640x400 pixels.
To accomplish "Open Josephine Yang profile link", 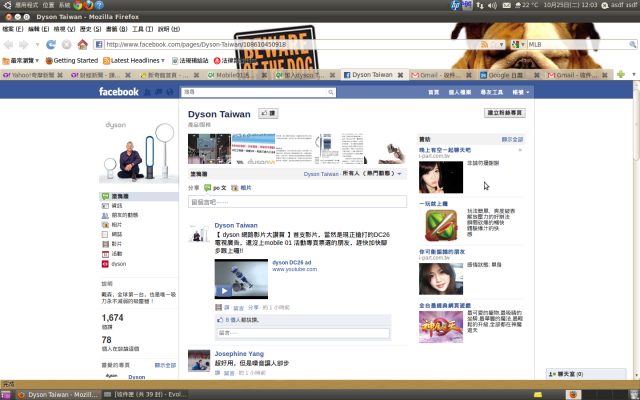I will coord(239,354).
